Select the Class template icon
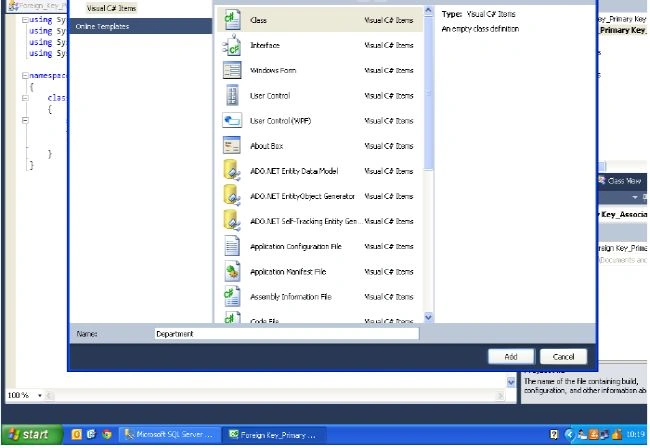The image size is (650, 448). pyautogui.click(x=232, y=19)
